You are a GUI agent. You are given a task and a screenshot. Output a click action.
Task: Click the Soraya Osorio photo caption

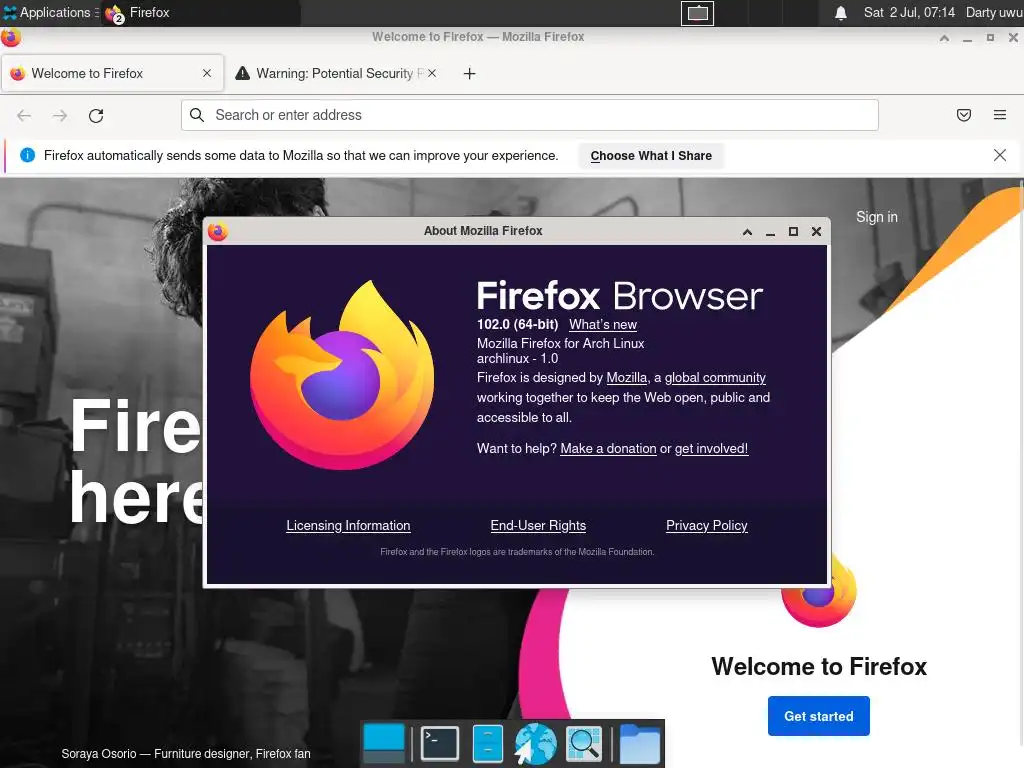186,754
